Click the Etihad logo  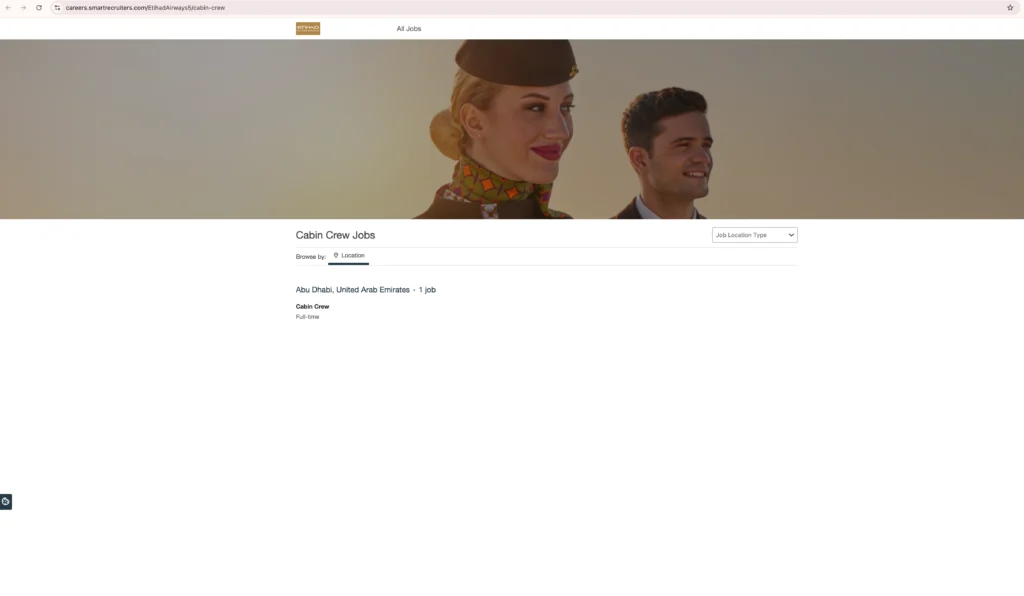[308, 28]
